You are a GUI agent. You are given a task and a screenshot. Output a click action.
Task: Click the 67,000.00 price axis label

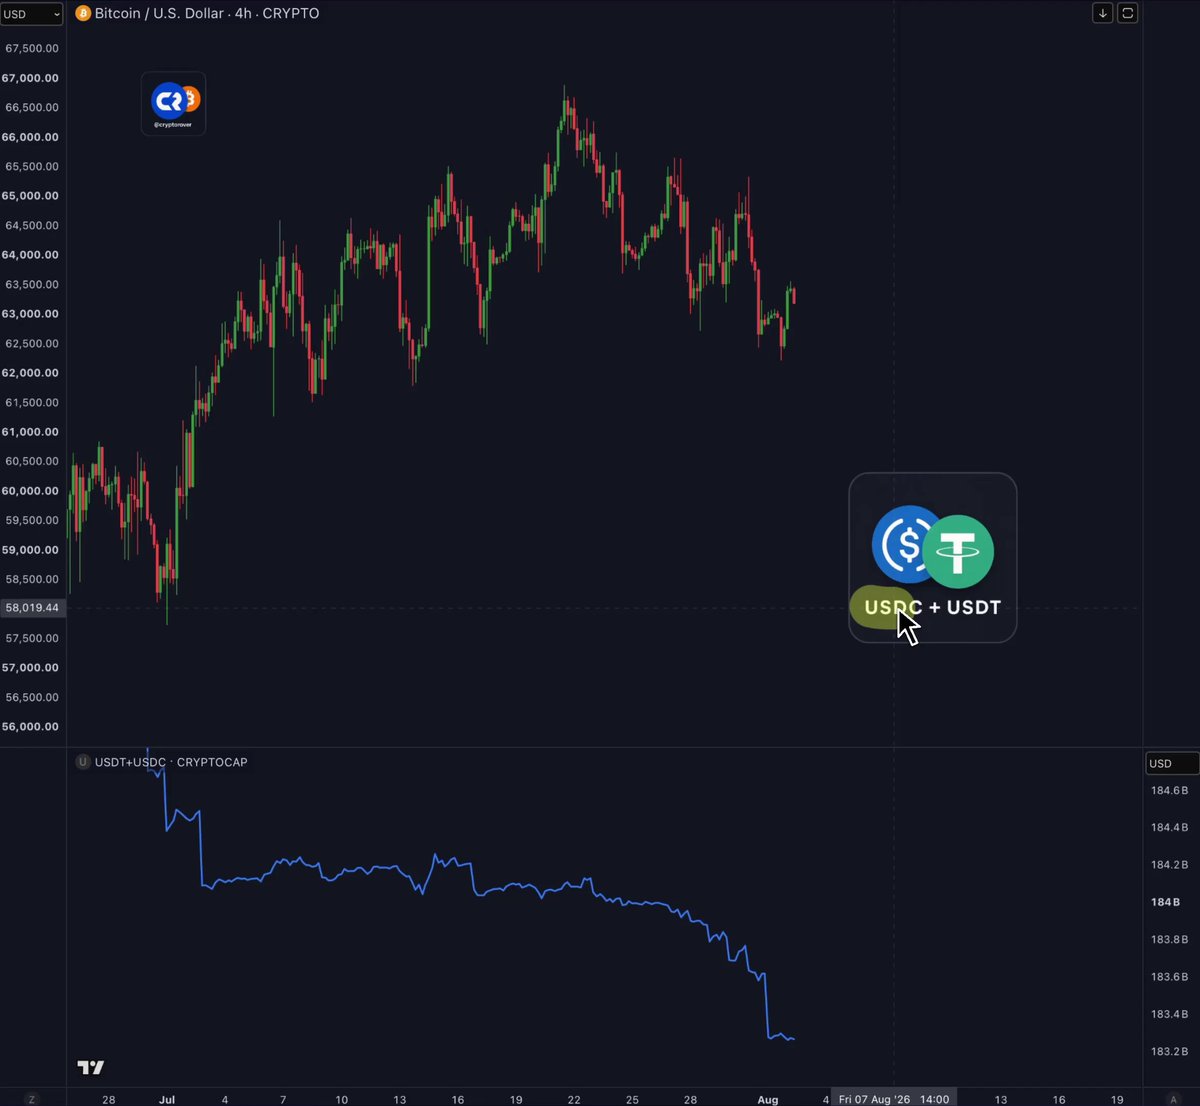click(x=31, y=78)
